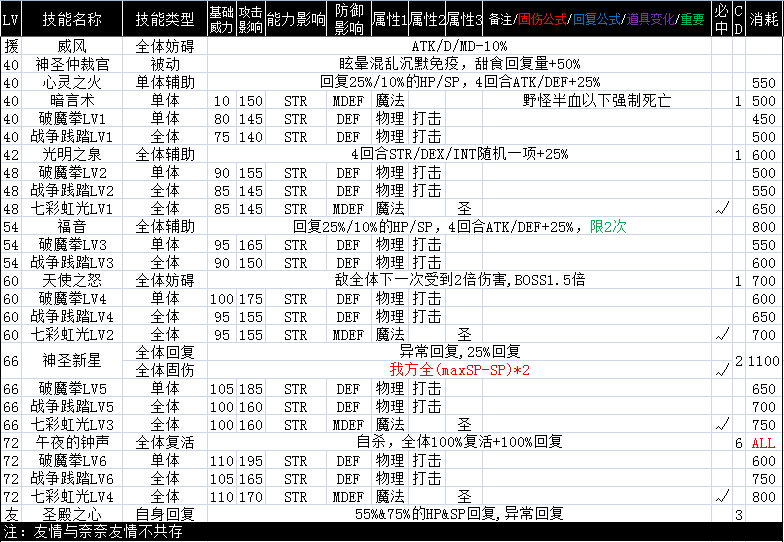The height and width of the screenshot is (542, 784).
Task: Select the 破魔拳LV2 skill name
Action: 72,172
